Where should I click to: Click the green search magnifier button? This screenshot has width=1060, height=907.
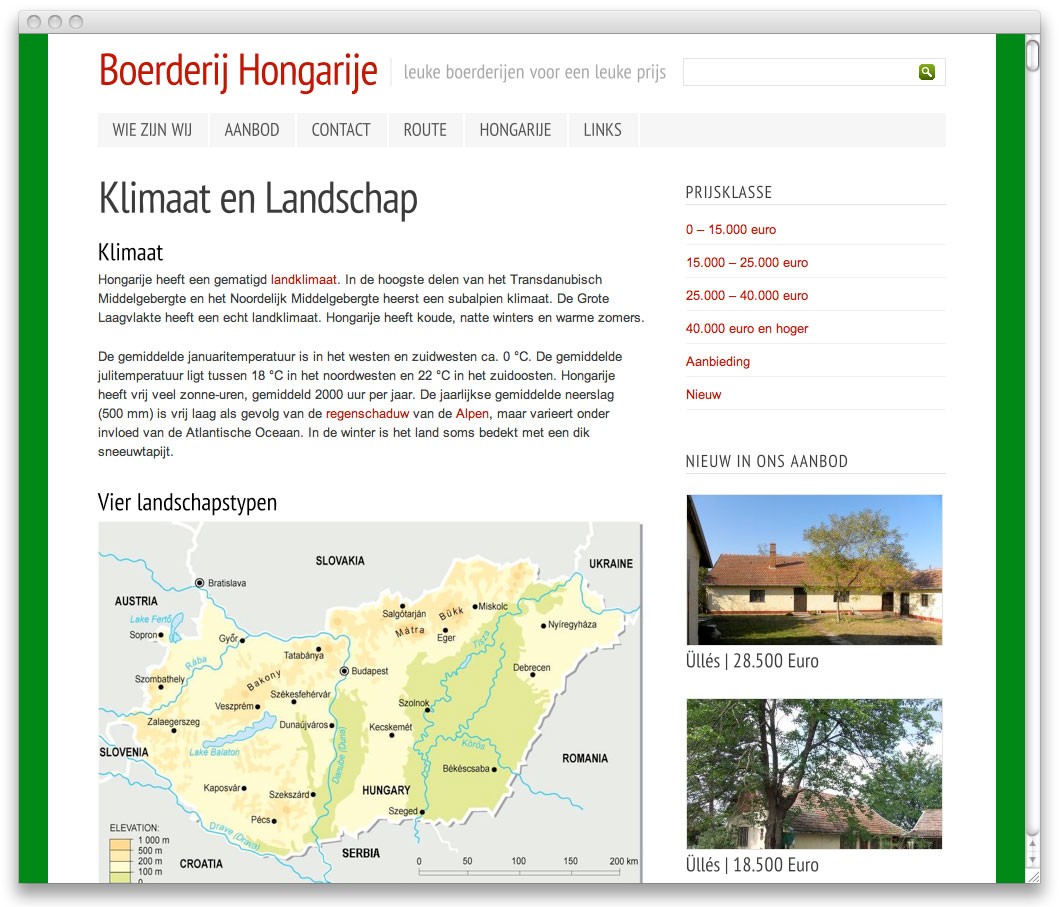click(x=927, y=72)
